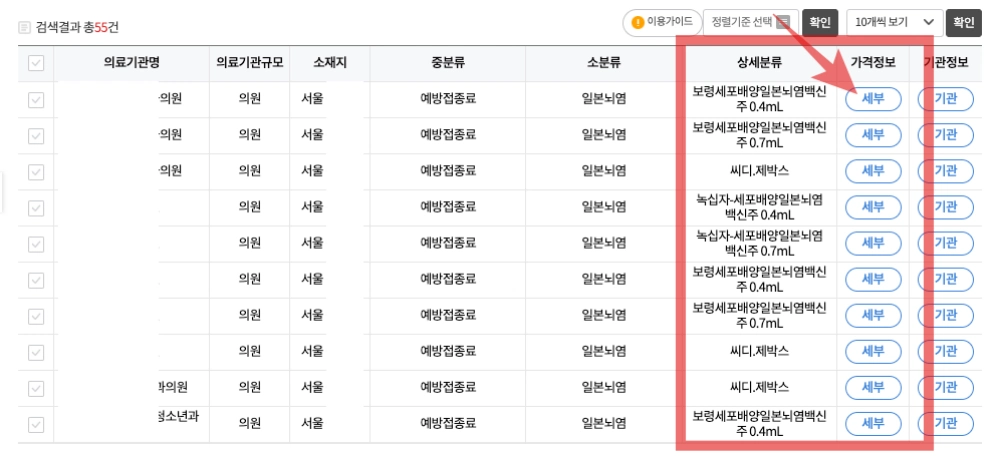The height and width of the screenshot is (458, 1000).
Task: Select the 가격정보 column header
Action: (873, 63)
